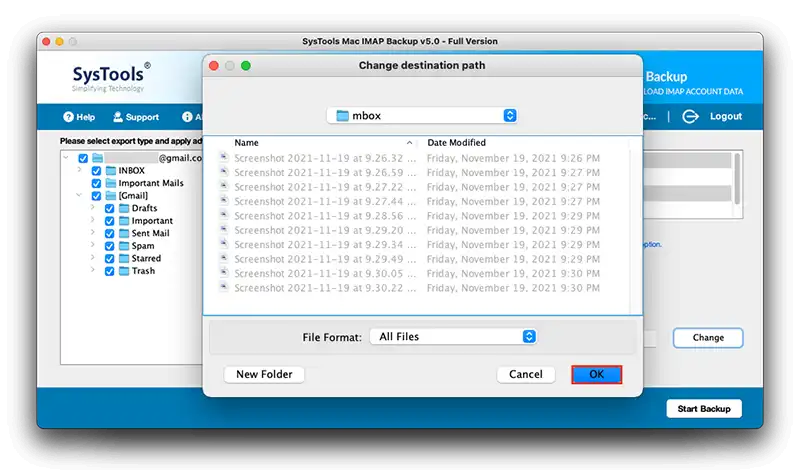Click file icon of Screenshot at 9.28.56
Screen dimensions: 800x470
pos(223,215)
